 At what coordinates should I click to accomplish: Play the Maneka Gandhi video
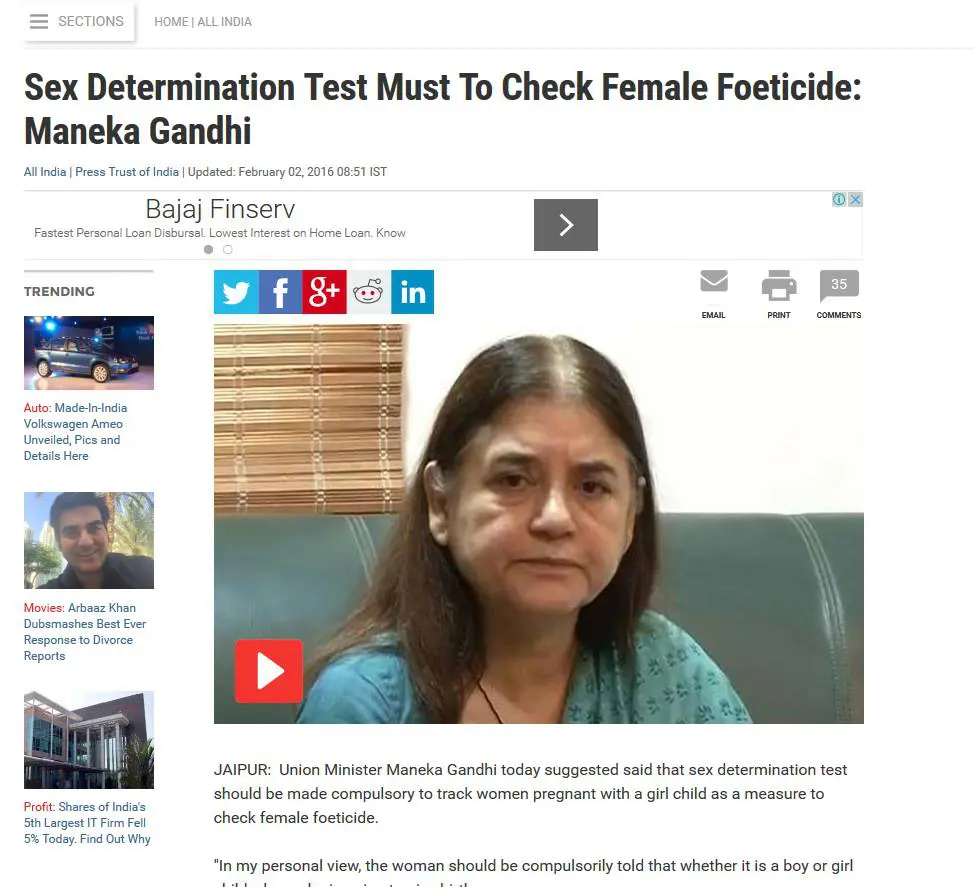[x=269, y=671]
